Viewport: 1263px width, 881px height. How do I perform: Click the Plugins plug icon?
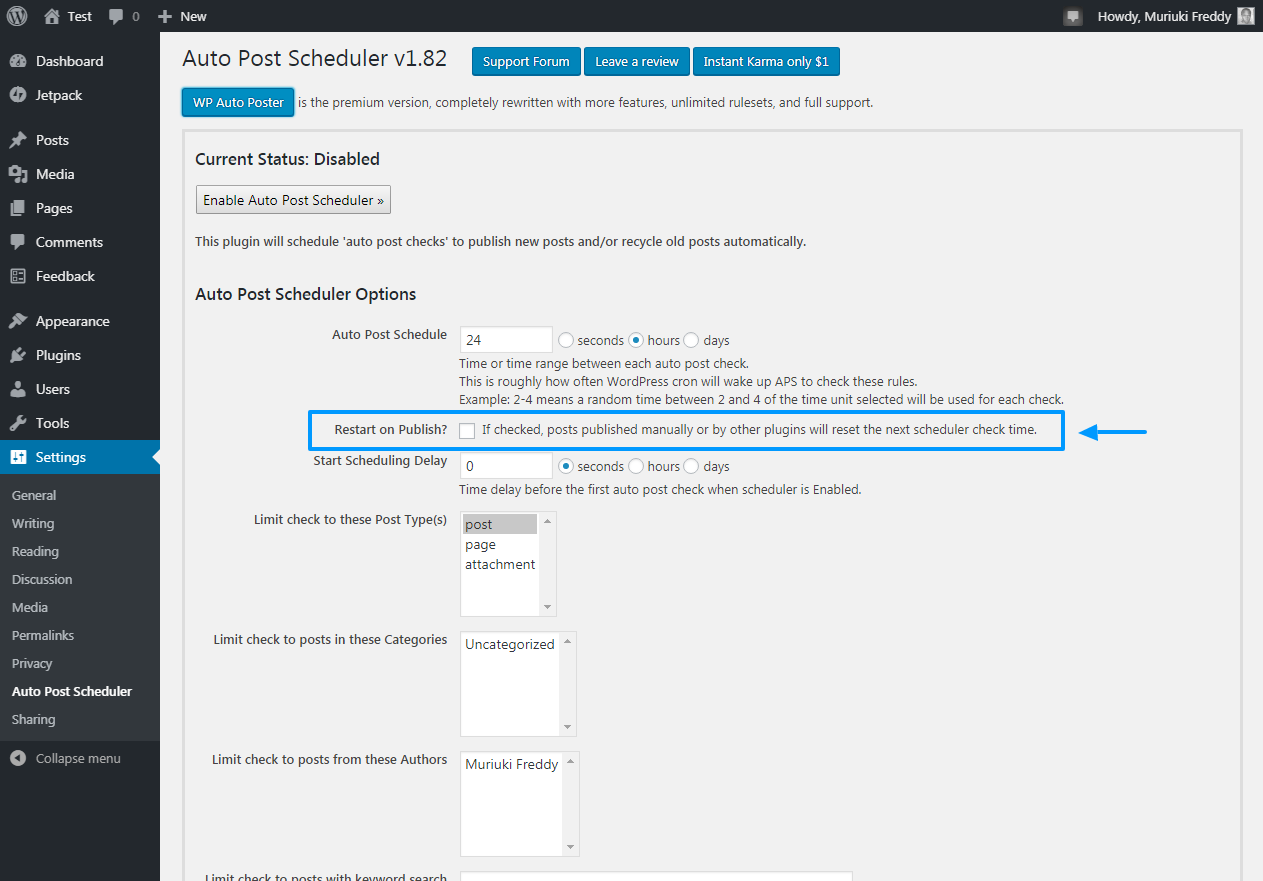[18, 355]
